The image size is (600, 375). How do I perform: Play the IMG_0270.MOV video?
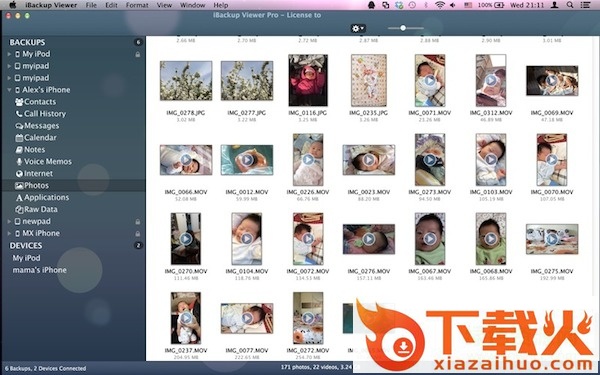tap(186, 239)
